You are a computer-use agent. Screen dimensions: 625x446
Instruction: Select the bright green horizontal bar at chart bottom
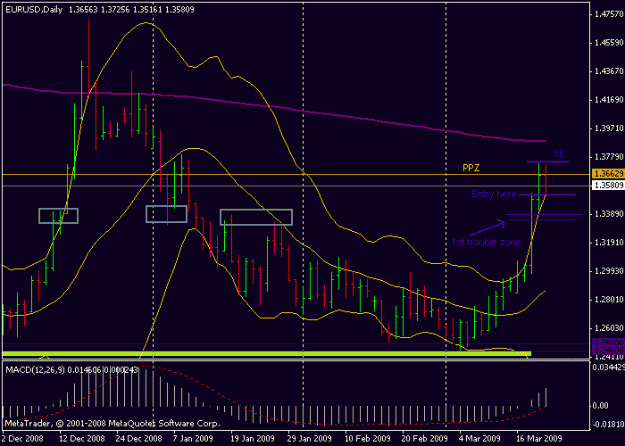267,354
